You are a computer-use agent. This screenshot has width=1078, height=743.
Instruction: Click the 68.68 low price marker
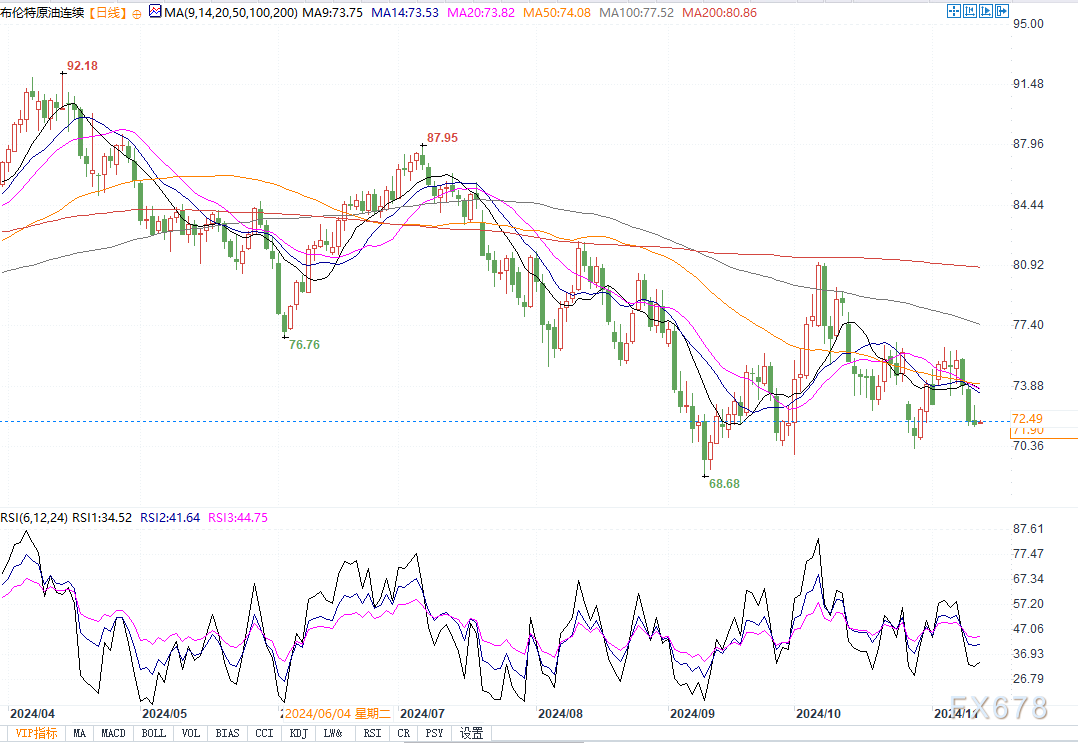[724, 483]
